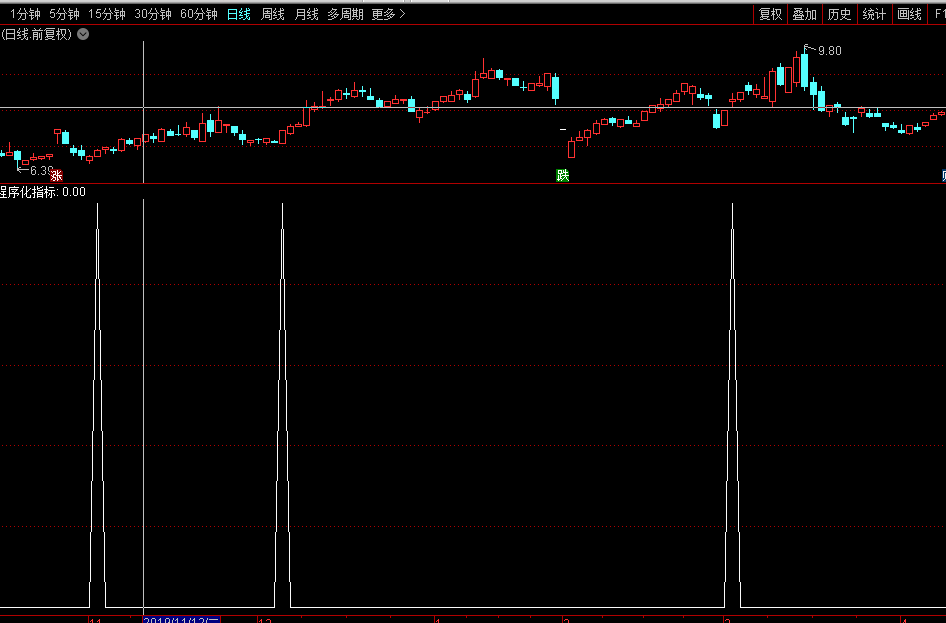
Task: Switch to 15分钟 timeframe
Action: (x=107, y=14)
